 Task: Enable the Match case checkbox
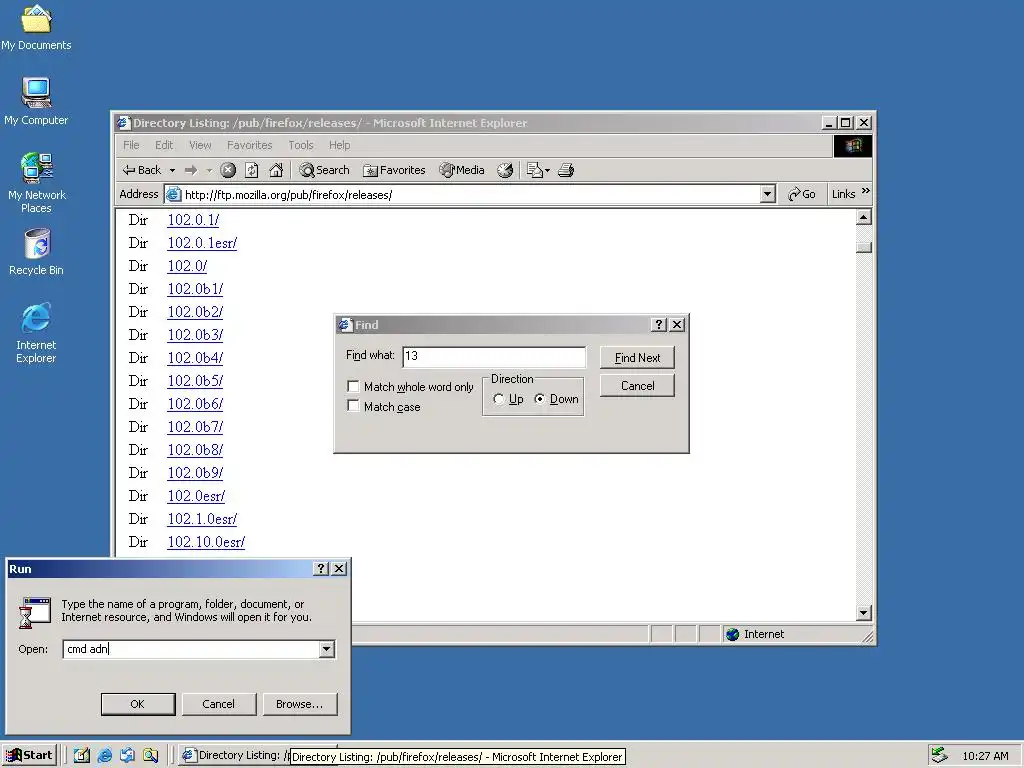coord(353,406)
